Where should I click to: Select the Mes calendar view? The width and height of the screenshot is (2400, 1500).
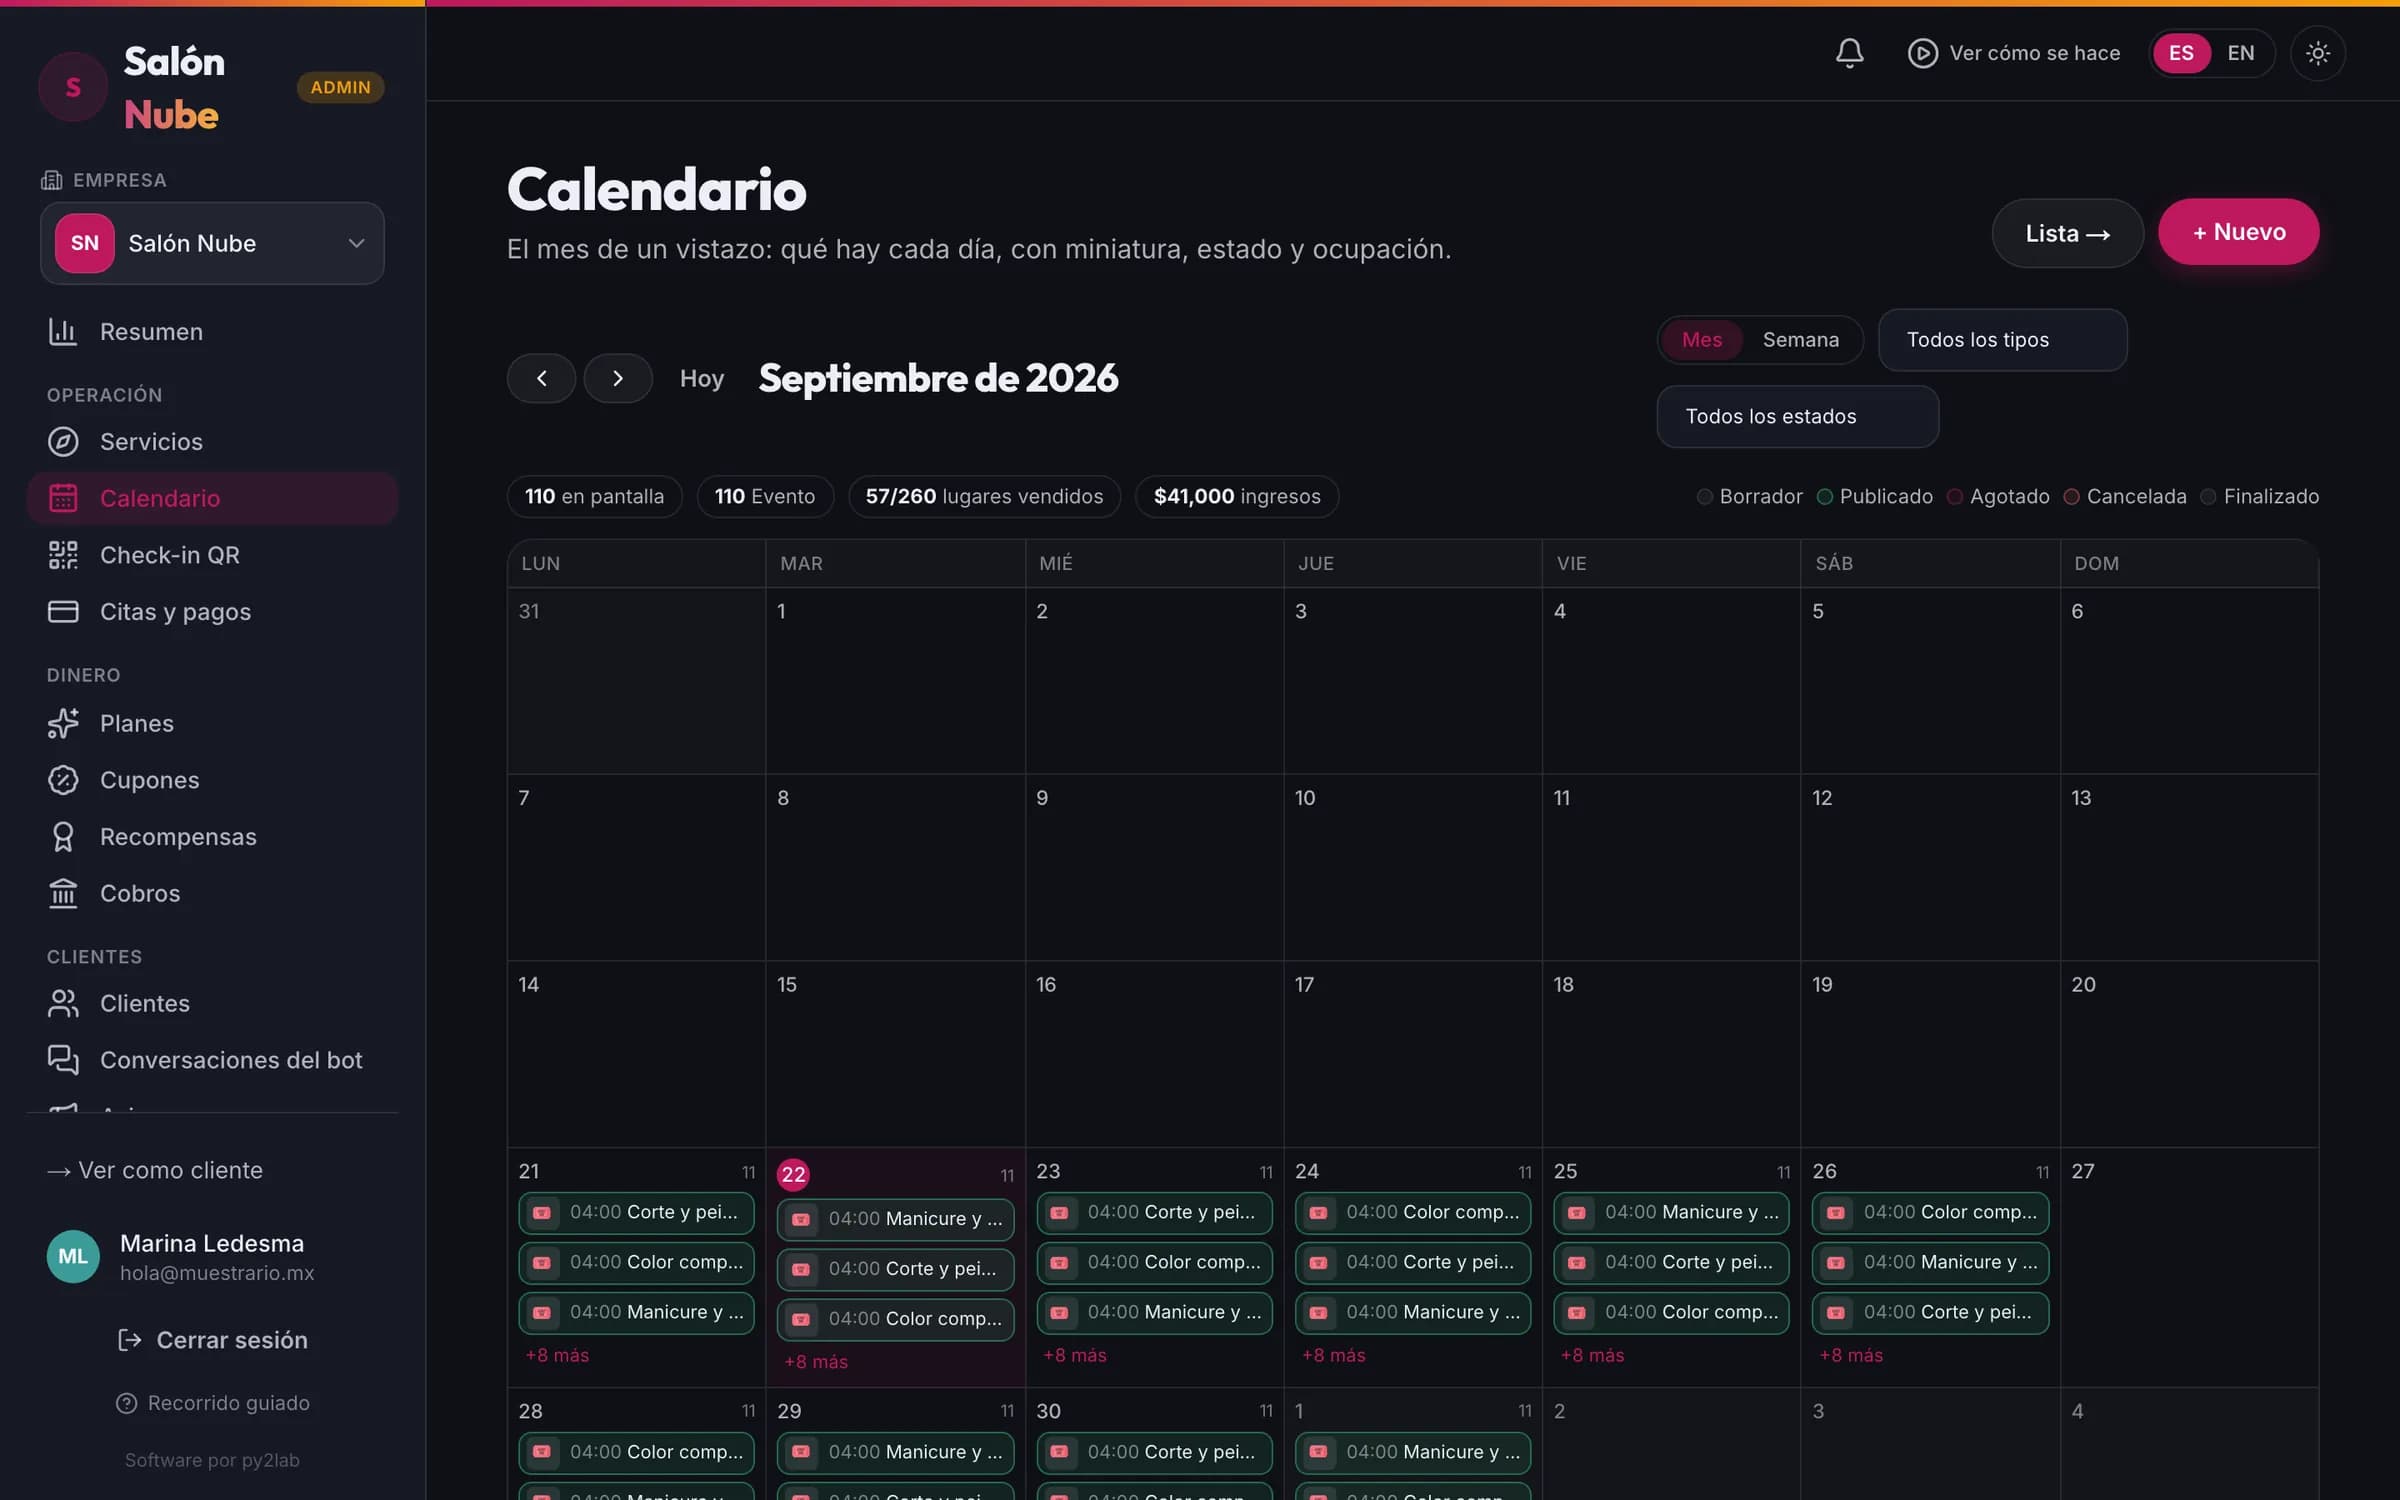coord(1701,340)
